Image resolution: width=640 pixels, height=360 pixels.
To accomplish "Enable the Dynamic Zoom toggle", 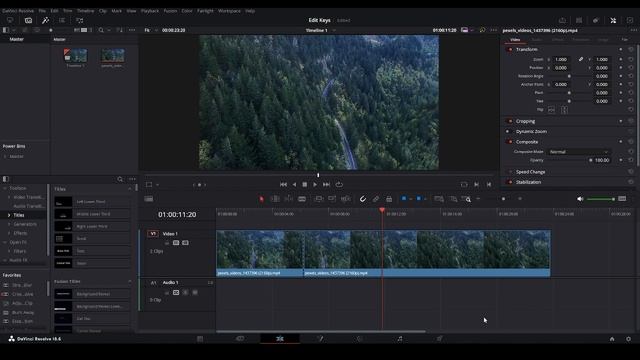I will (508, 131).
